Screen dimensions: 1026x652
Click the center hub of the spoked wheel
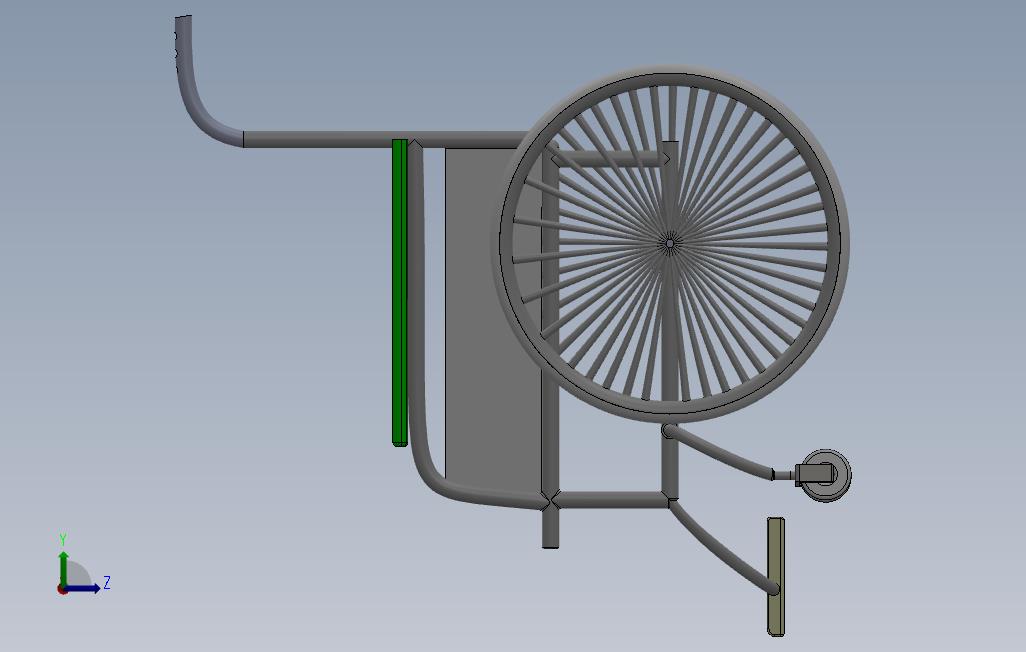(x=670, y=244)
